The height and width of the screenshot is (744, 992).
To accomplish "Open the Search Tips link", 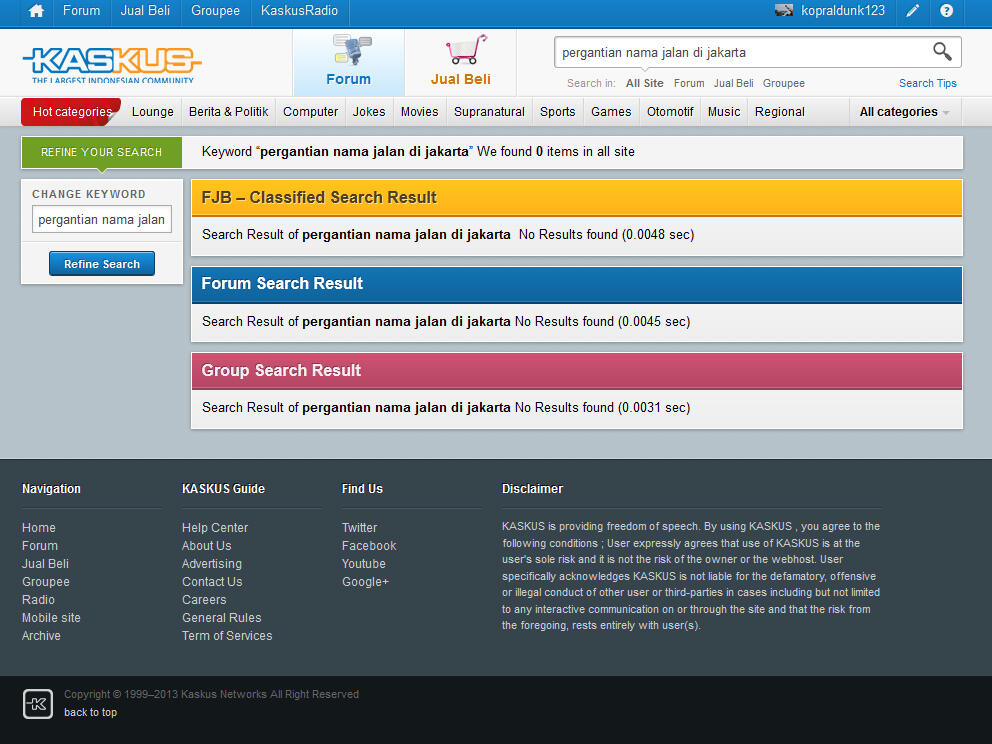I will [x=927, y=84].
